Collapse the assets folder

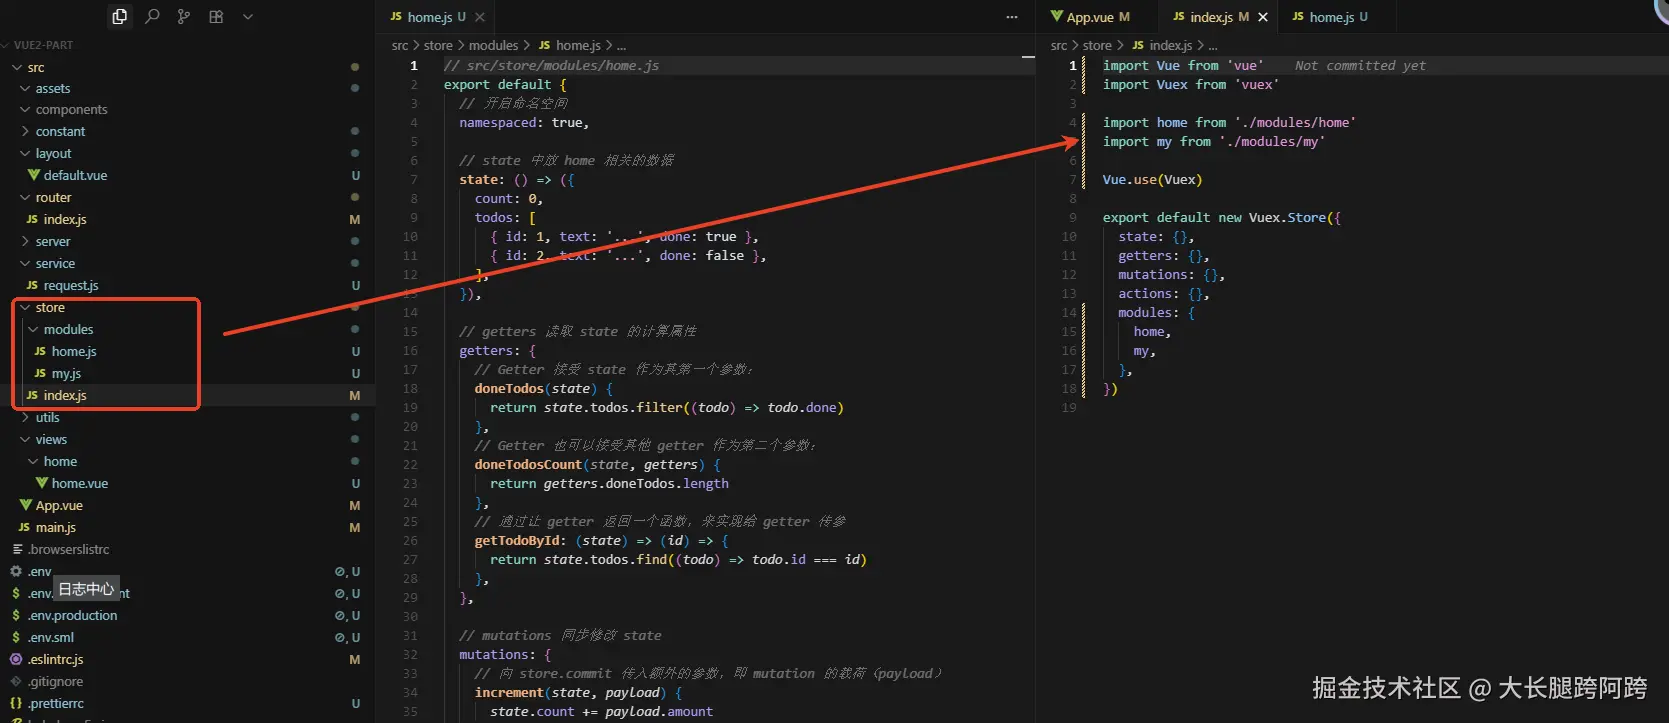tap(53, 88)
